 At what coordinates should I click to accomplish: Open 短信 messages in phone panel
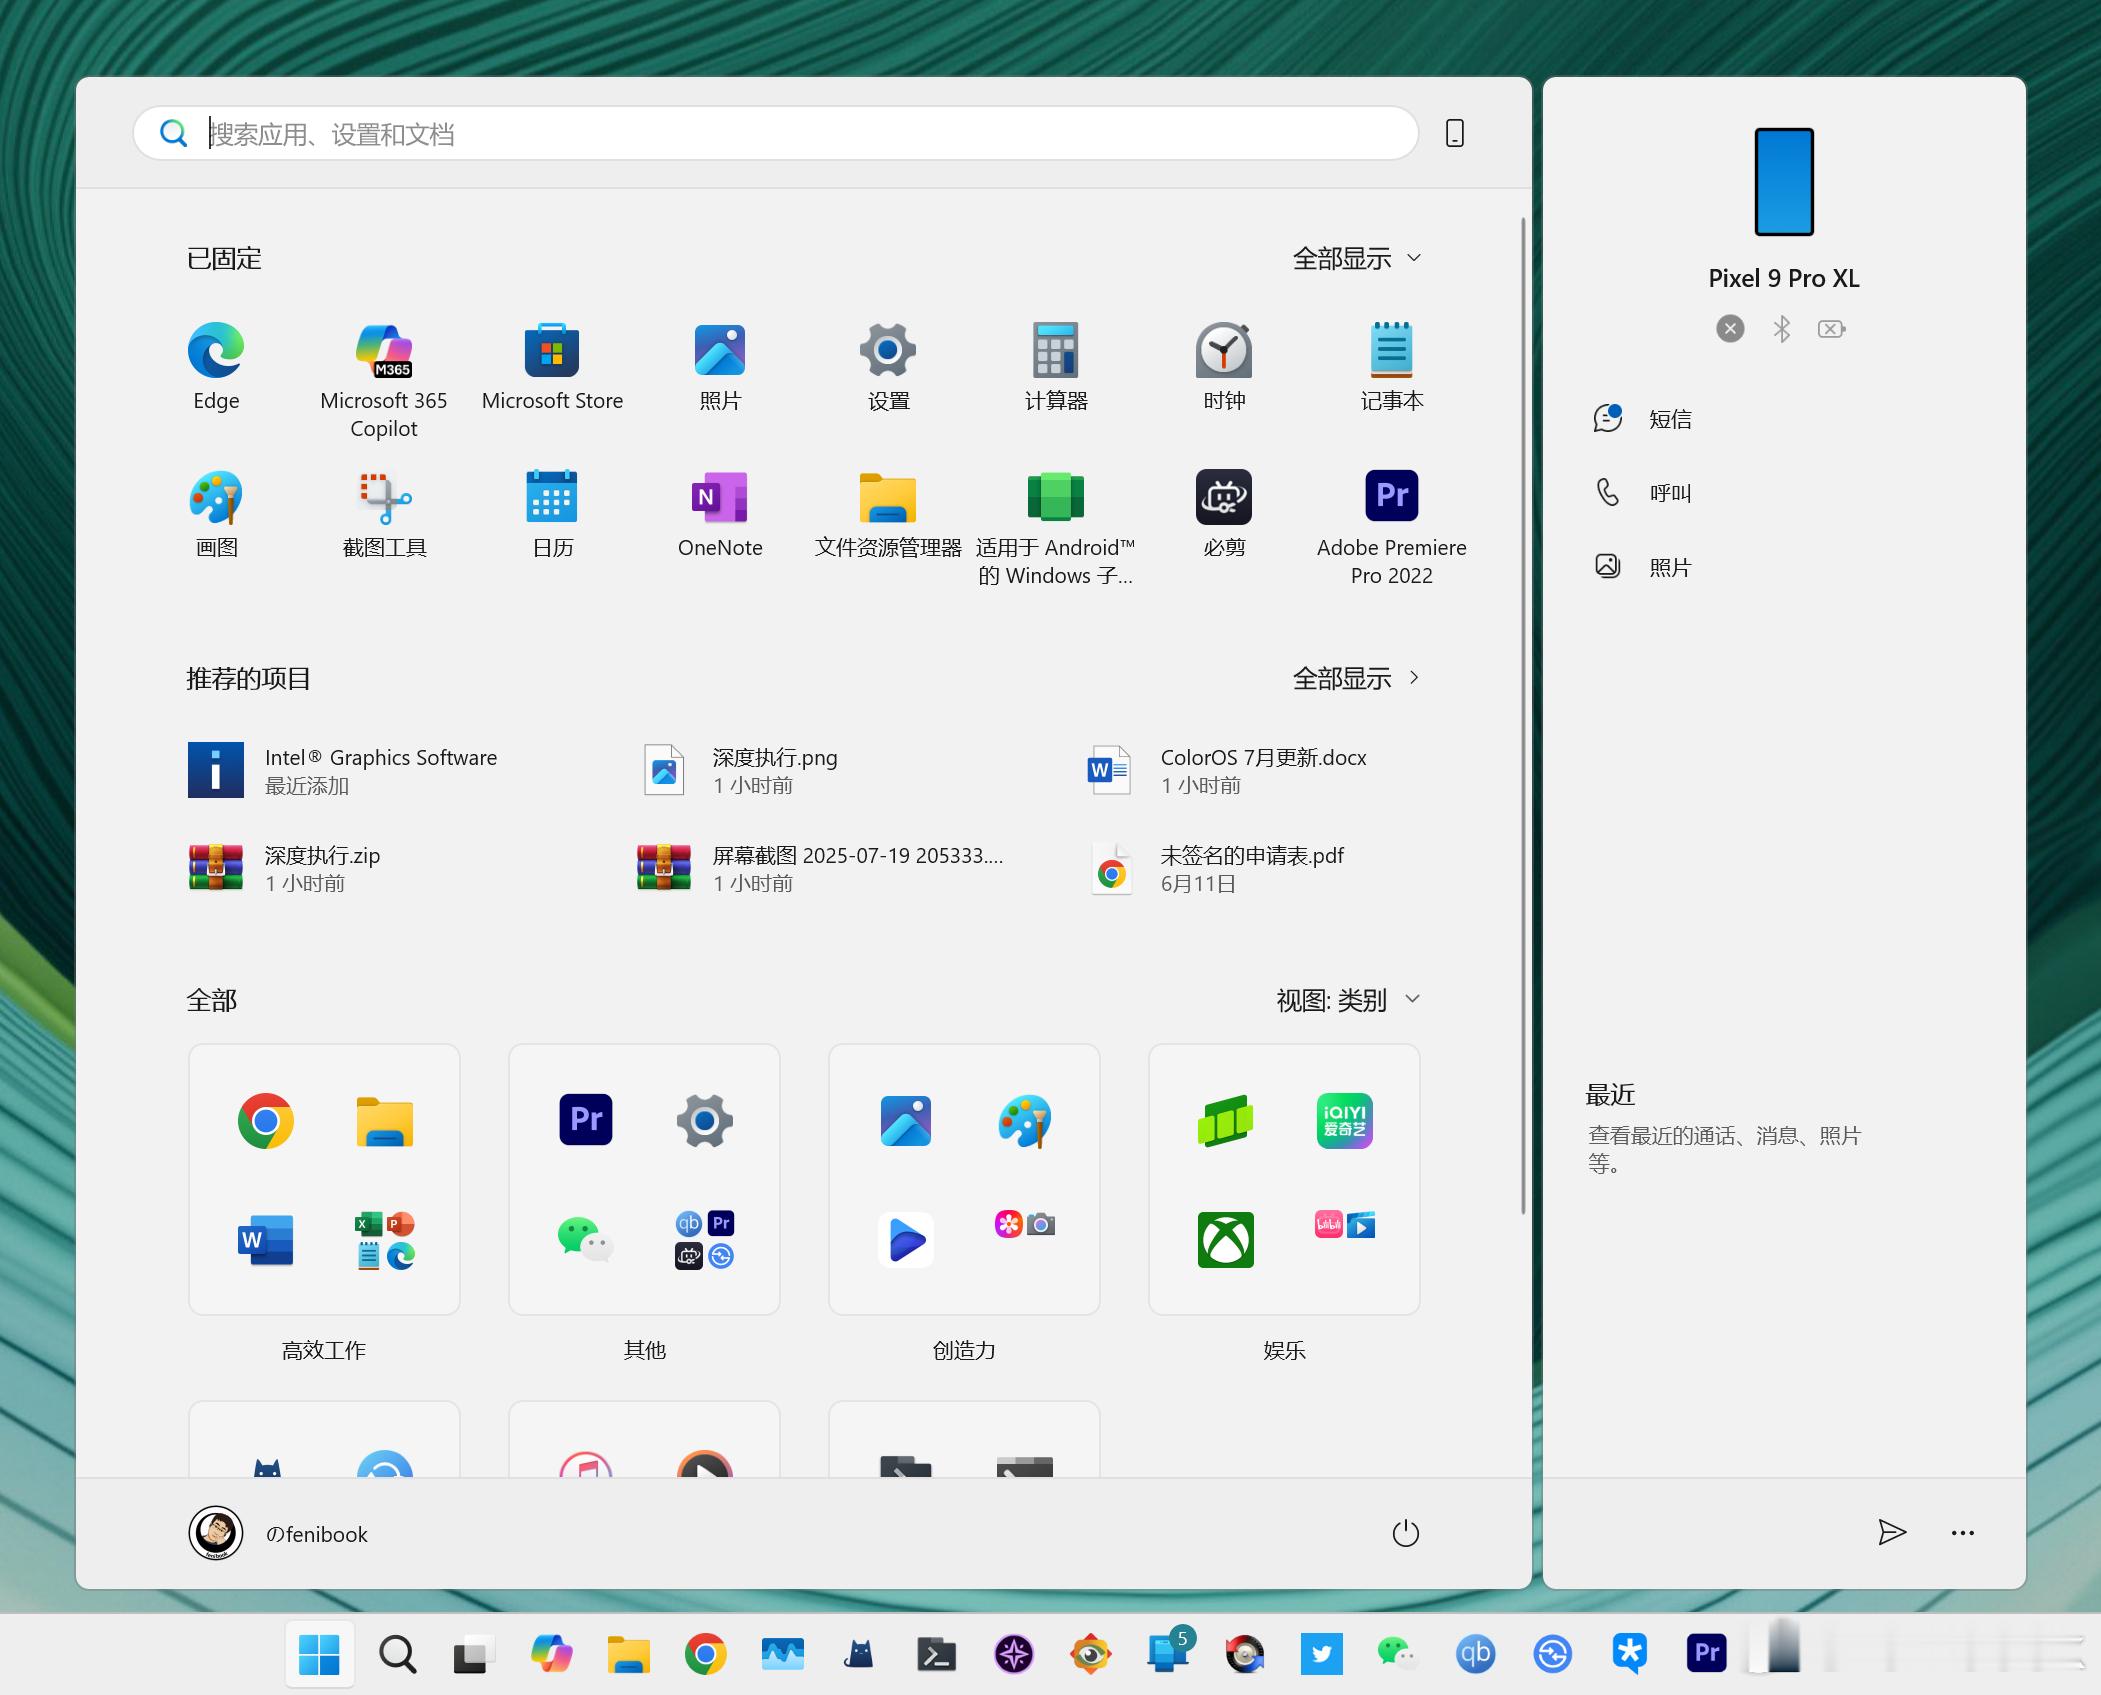[1642, 419]
